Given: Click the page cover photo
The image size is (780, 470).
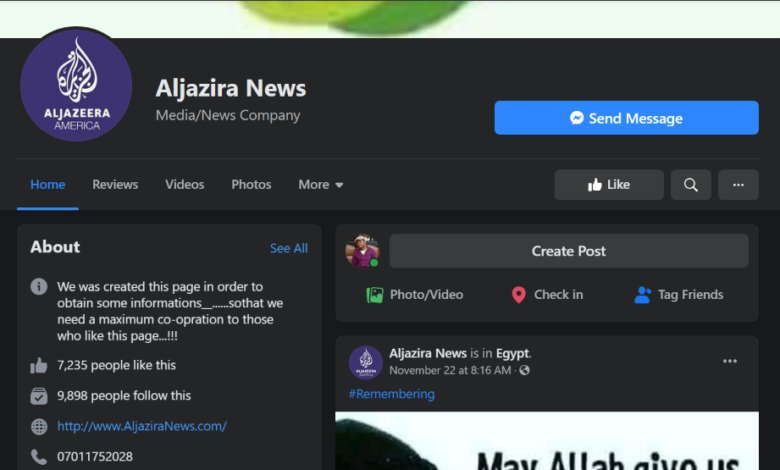Looking at the screenshot, I should click(390, 18).
